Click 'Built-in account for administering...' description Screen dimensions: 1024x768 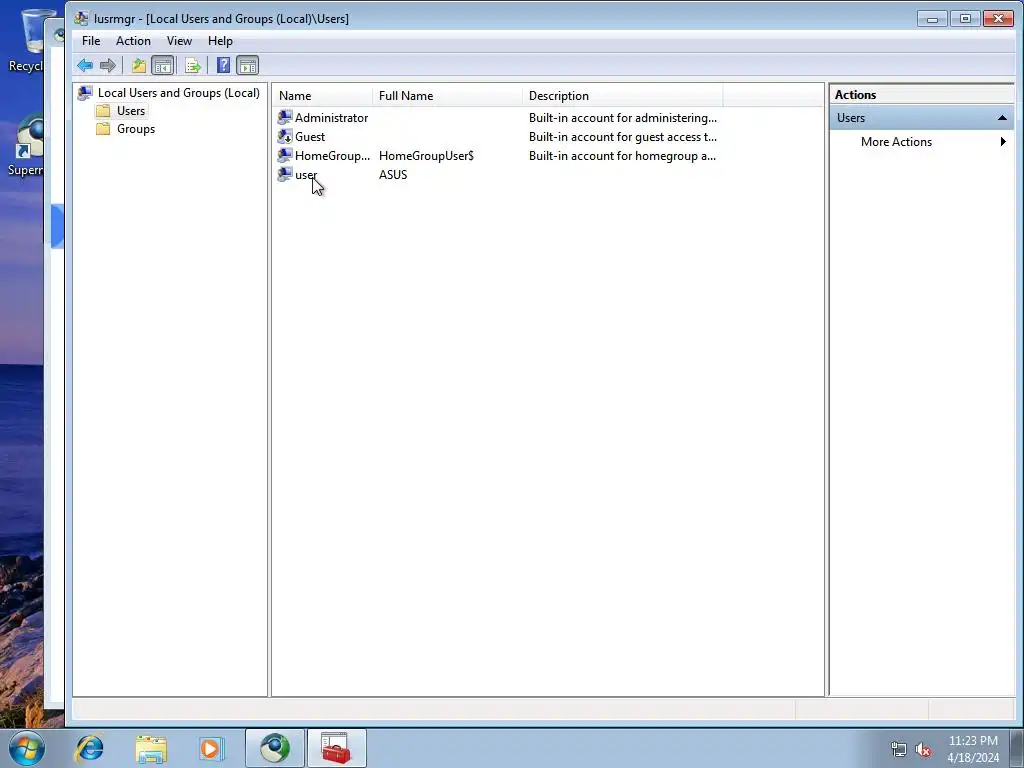[622, 118]
